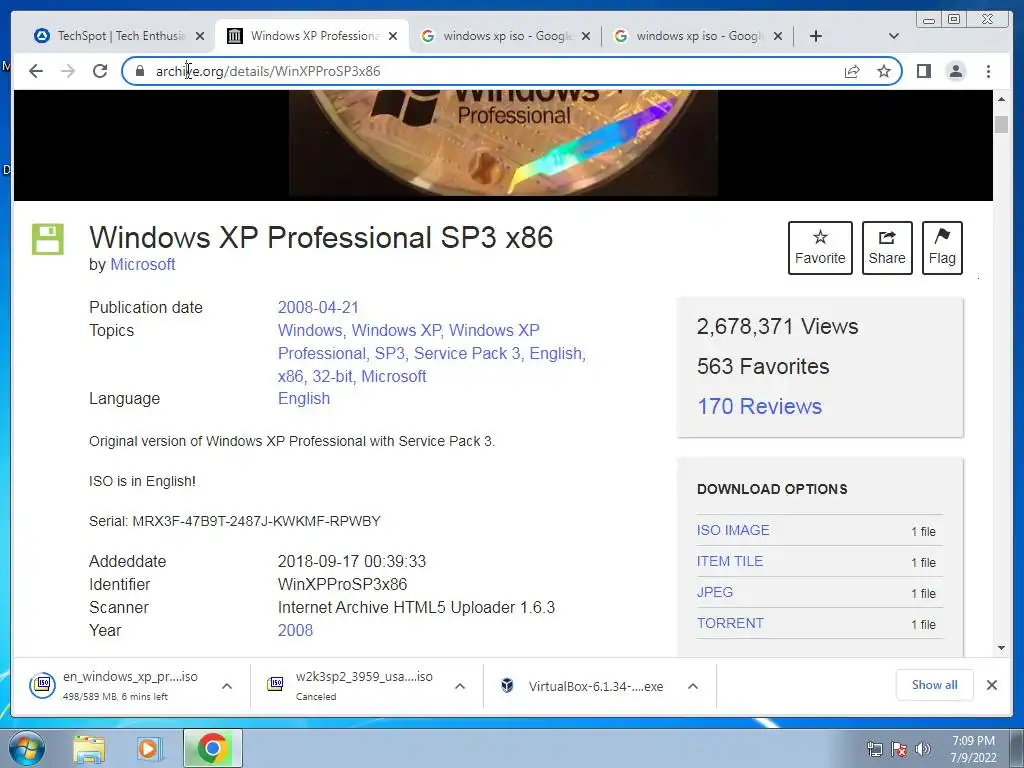This screenshot has width=1024, height=768.
Task: Open the network tray icon
Action: coord(874,749)
